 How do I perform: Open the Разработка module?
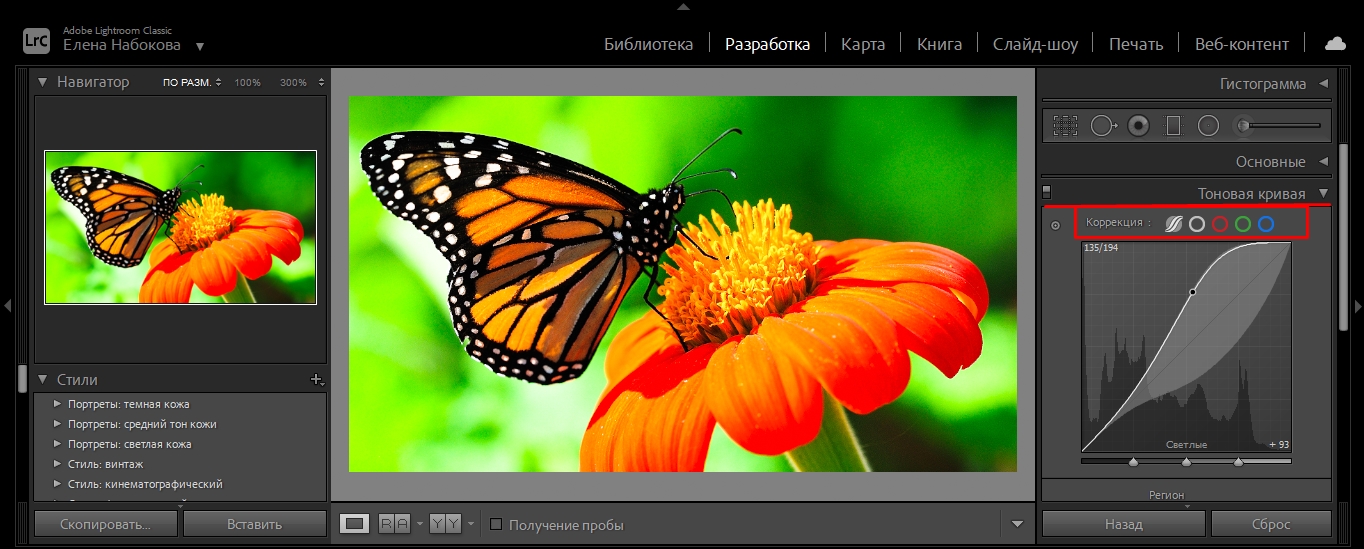pos(767,44)
